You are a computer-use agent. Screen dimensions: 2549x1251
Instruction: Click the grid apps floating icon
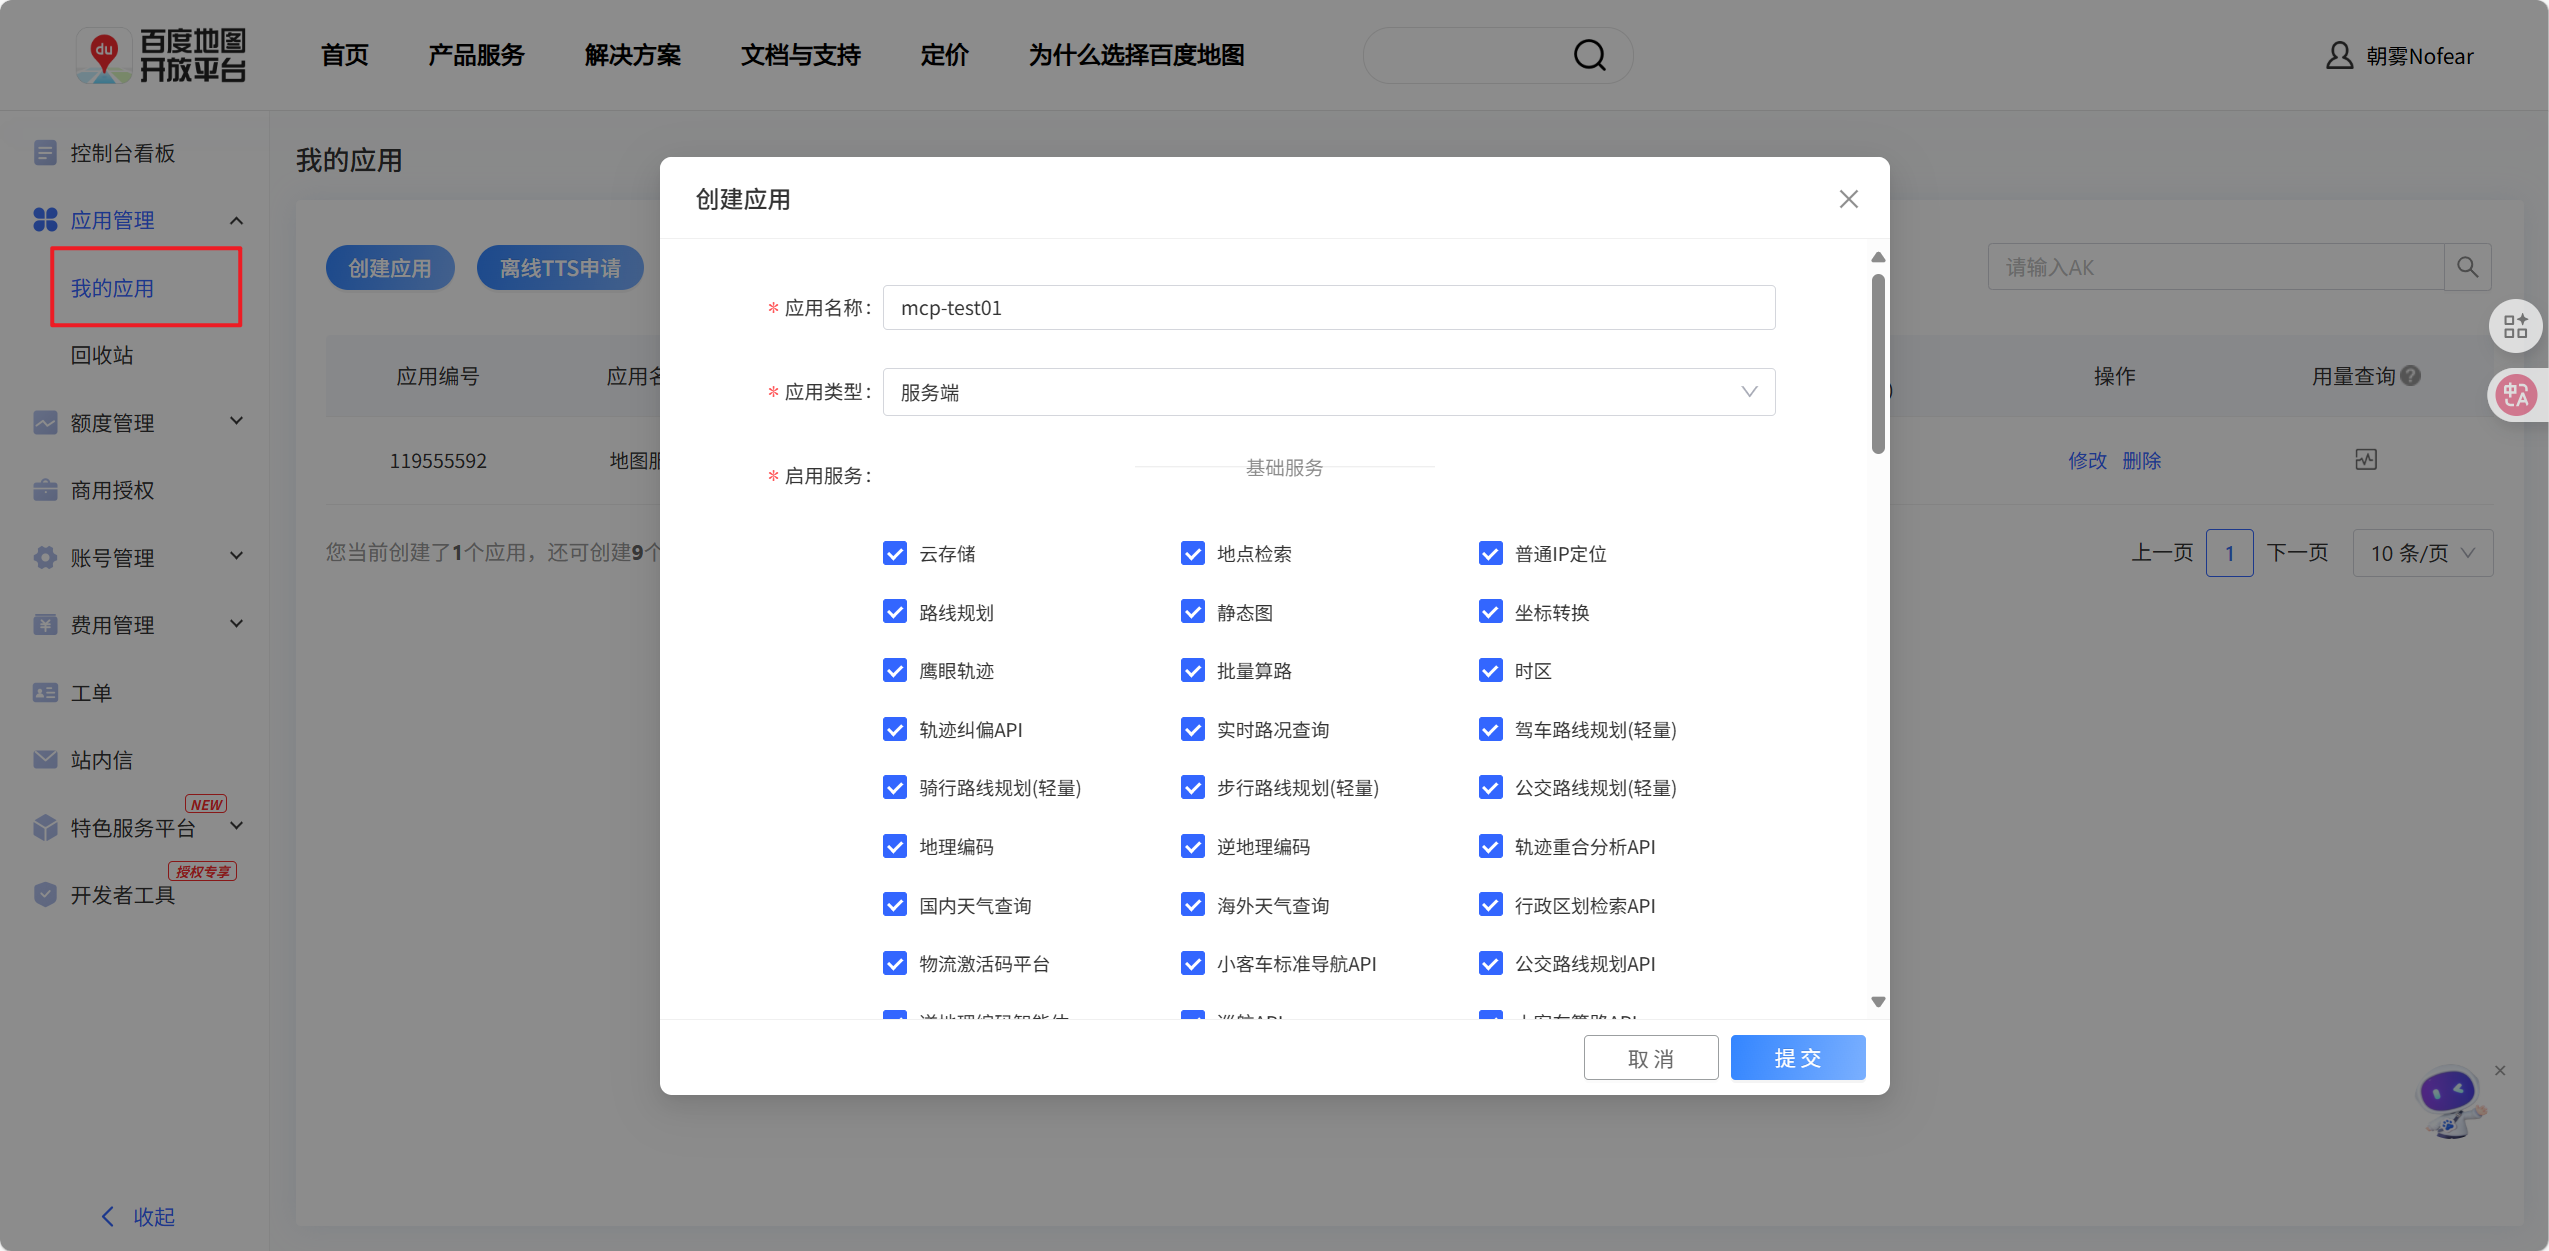pos(2515,327)
